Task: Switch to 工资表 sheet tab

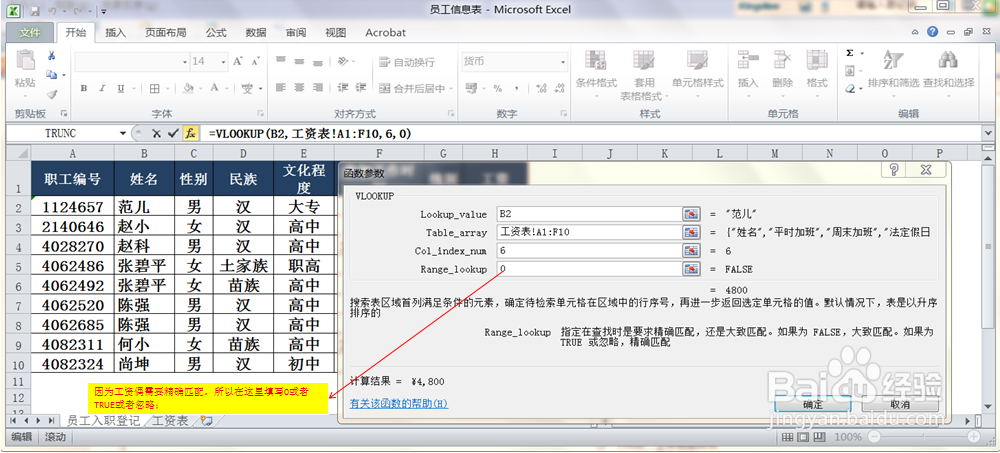Action: coord(170,420)
